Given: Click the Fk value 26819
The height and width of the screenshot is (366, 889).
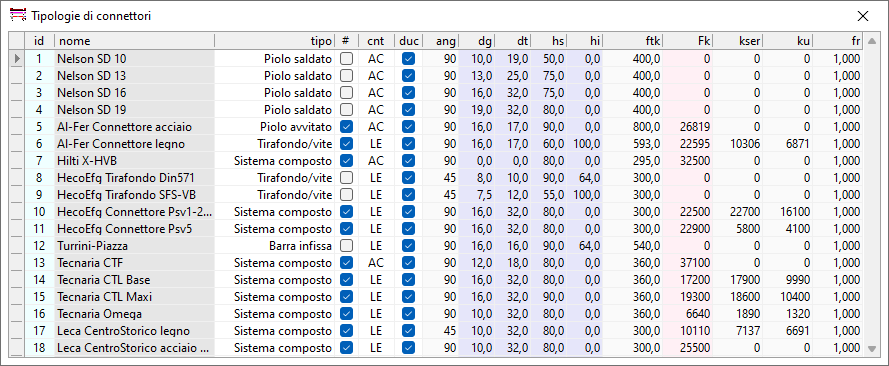Looking at the screenshot, I should (688, 126).
